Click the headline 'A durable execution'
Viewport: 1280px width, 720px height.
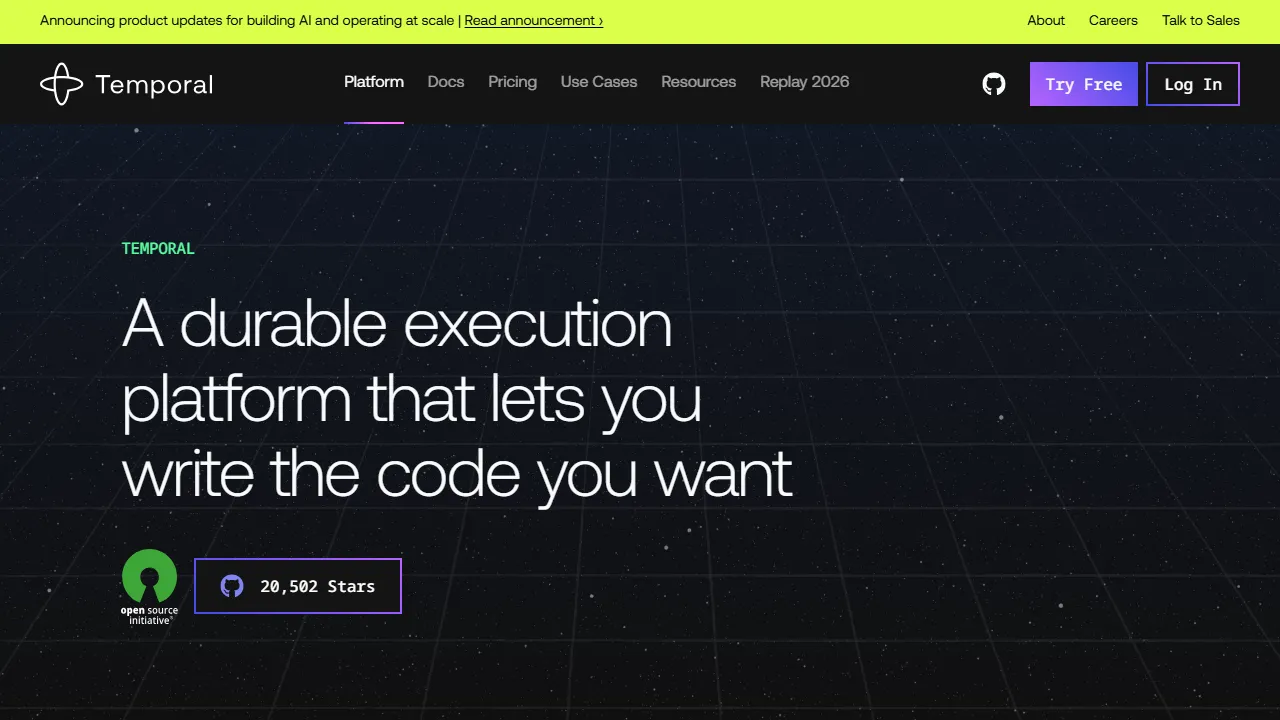pyautogui.click(x=398, y=324)
